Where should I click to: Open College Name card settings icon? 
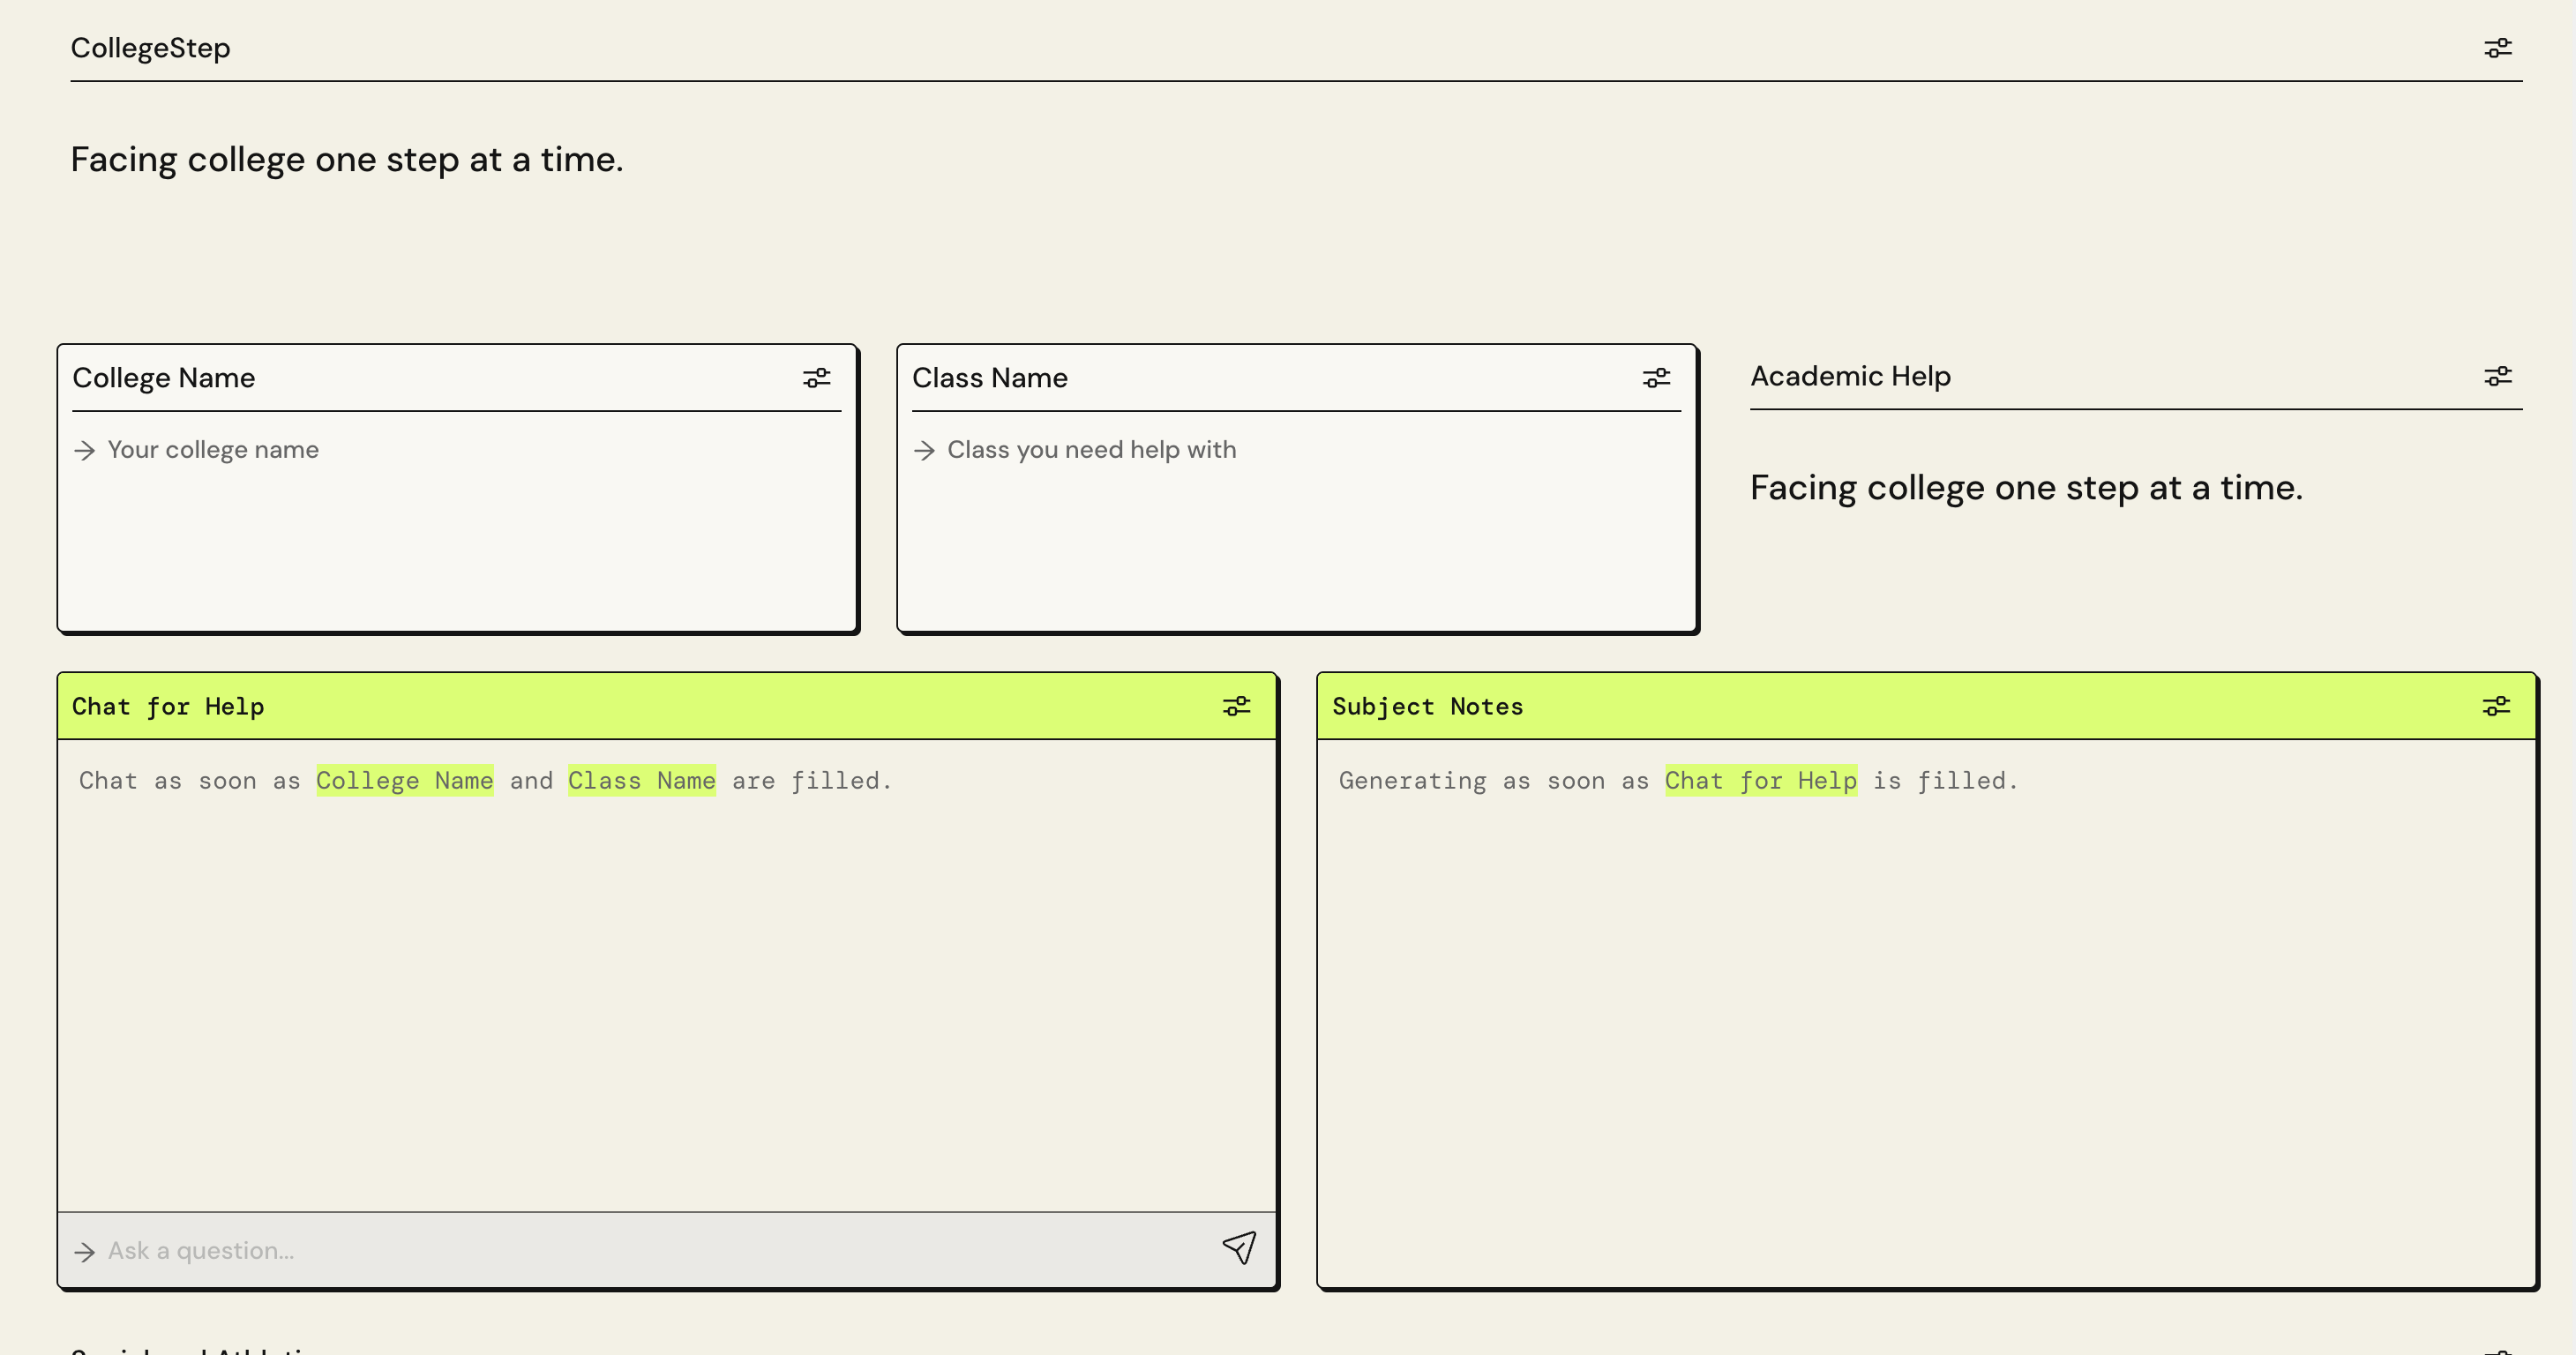click(816, 378)
